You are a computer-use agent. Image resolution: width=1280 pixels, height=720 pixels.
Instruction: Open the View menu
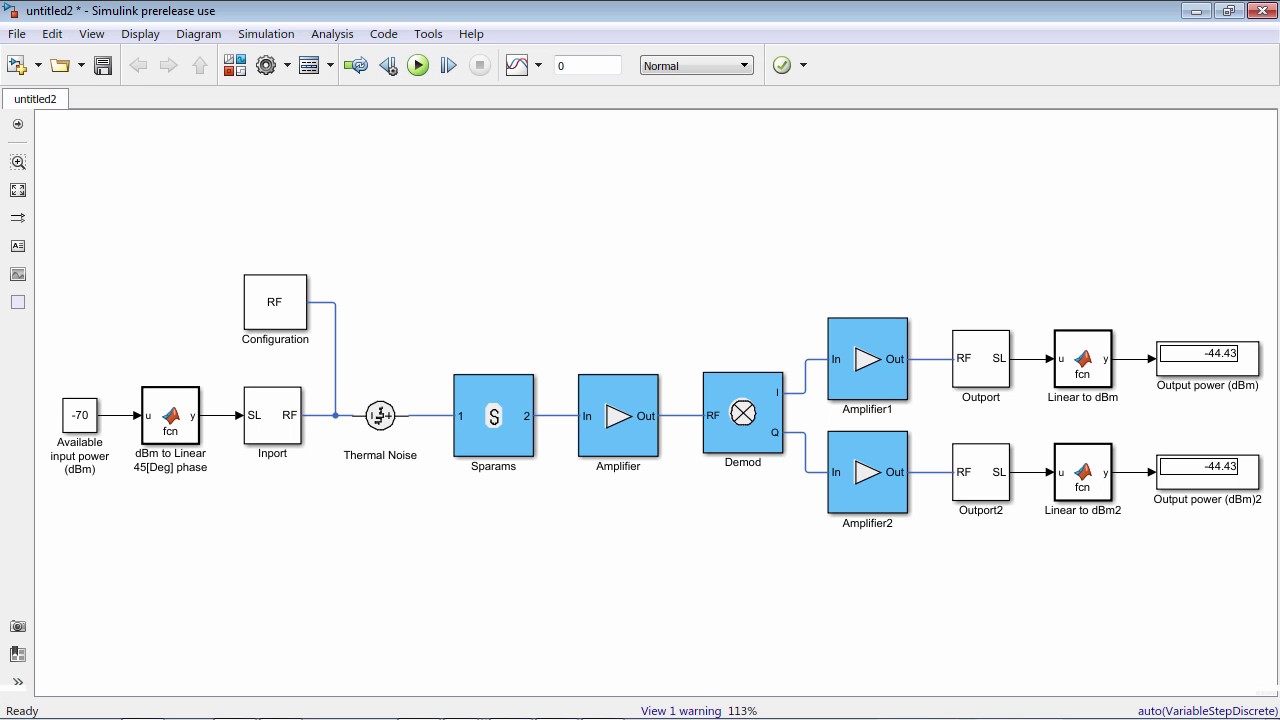[x=92, y=33]
